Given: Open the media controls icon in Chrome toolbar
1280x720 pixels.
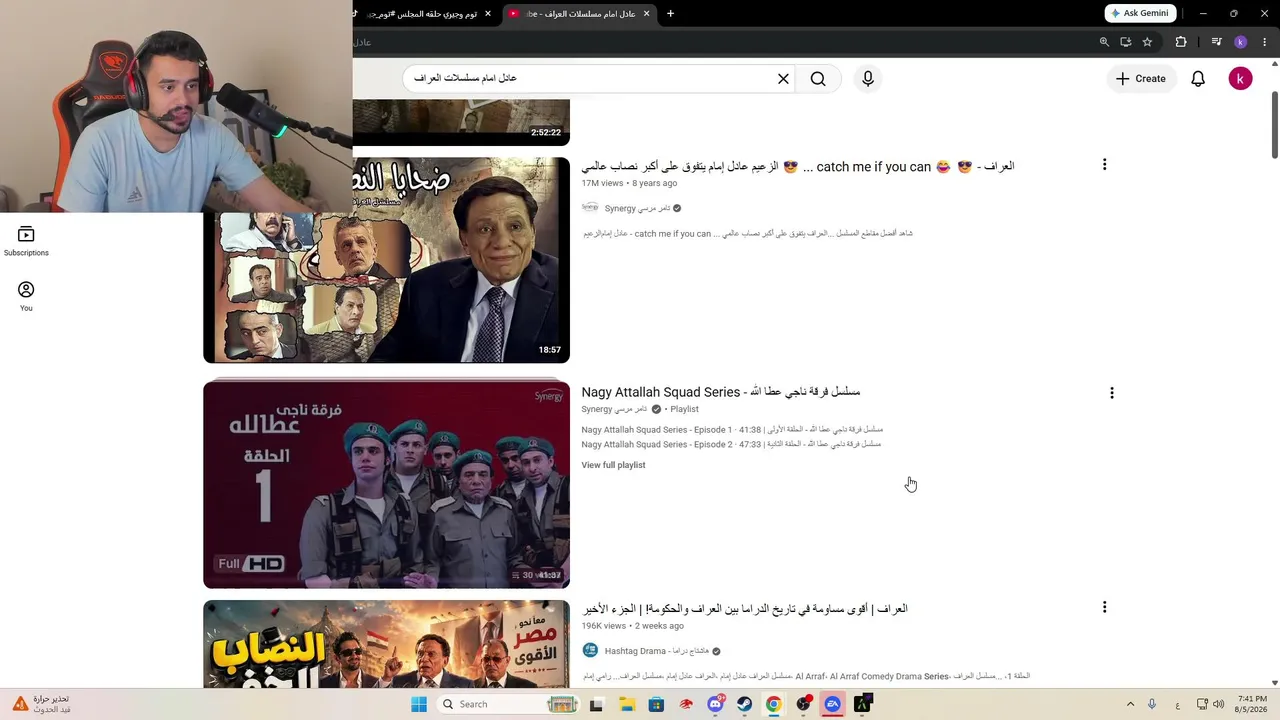Looking at the screenshot, I should click(x=1216, y=42).
